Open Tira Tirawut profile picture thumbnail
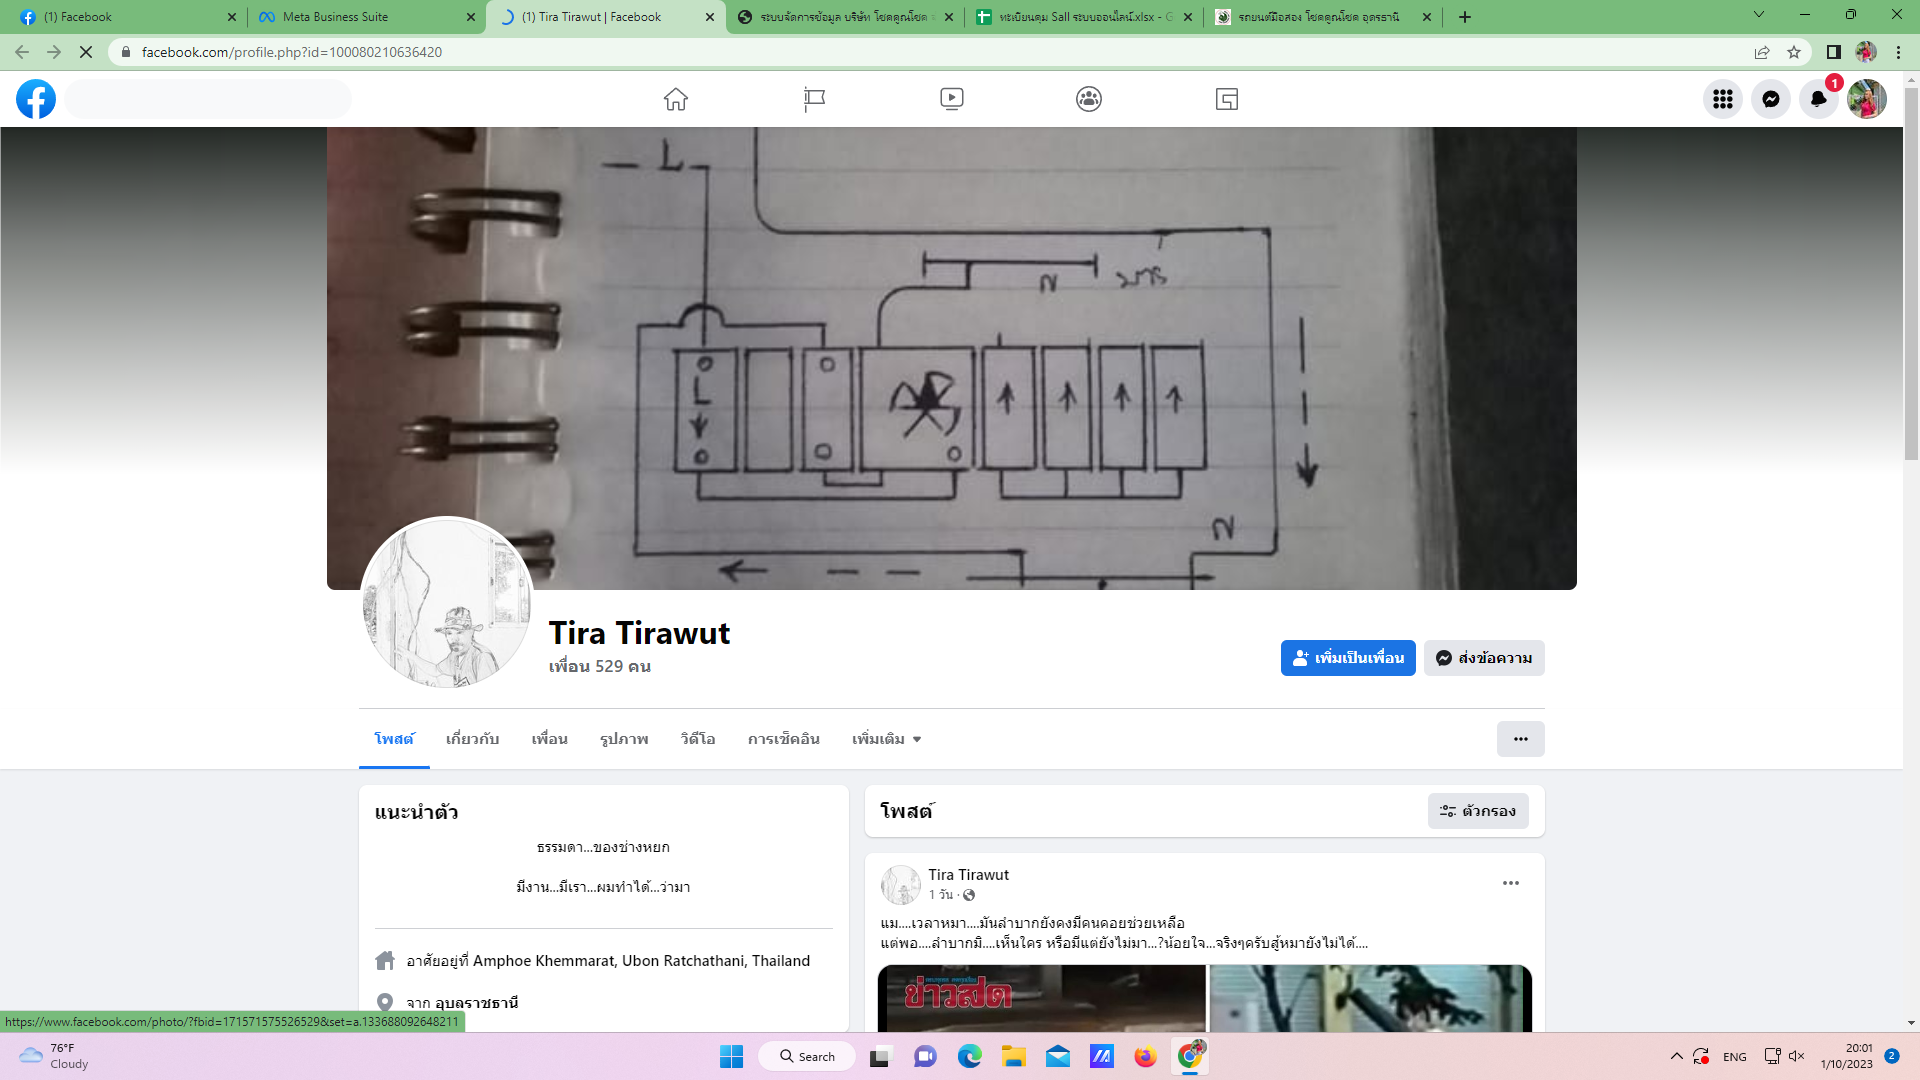This screenshot has height=1080, width=1920. coord(447,603)
